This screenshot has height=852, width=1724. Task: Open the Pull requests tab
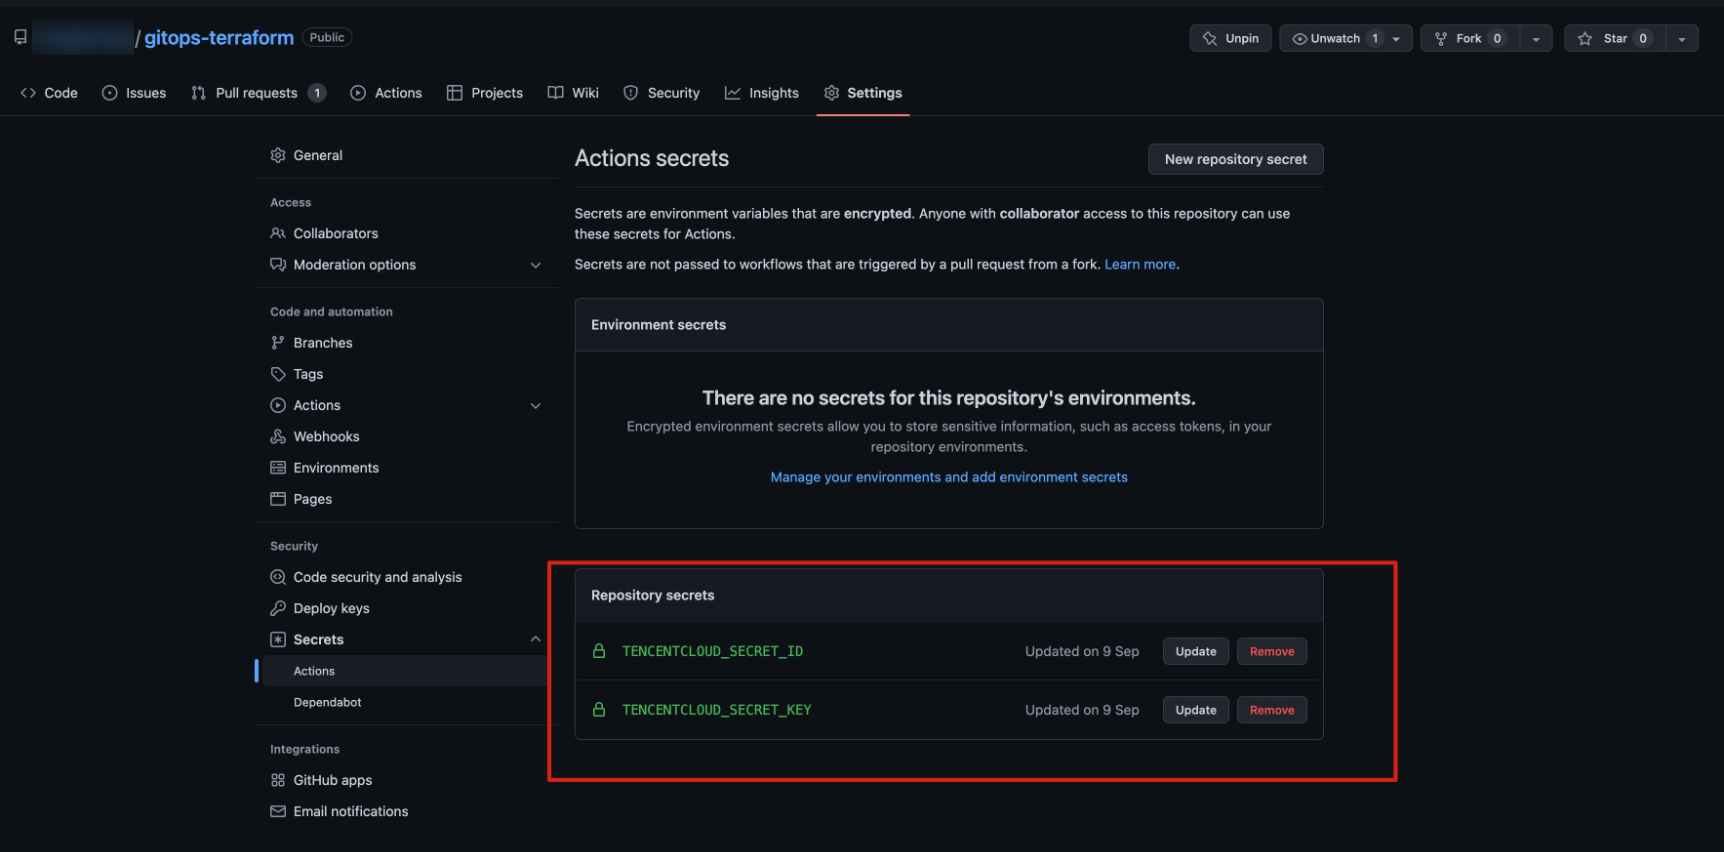[256, 93]
